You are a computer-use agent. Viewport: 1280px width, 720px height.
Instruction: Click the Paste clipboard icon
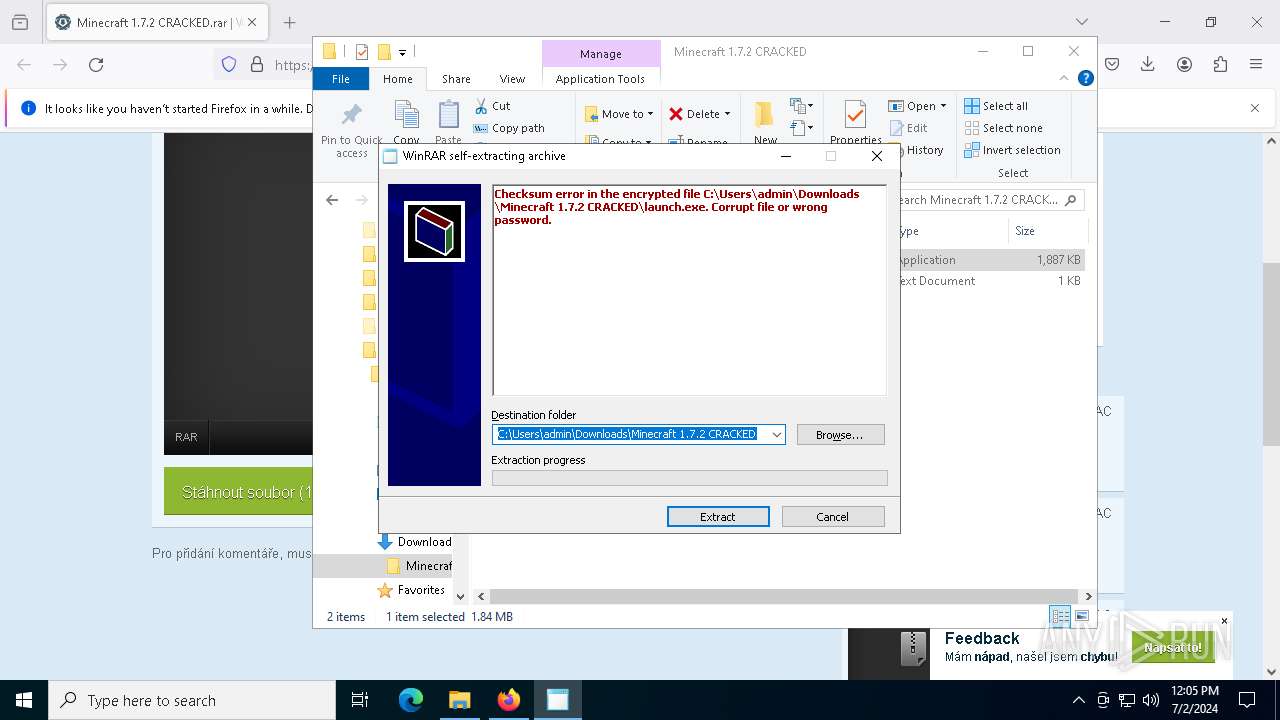tap(448, 114)
